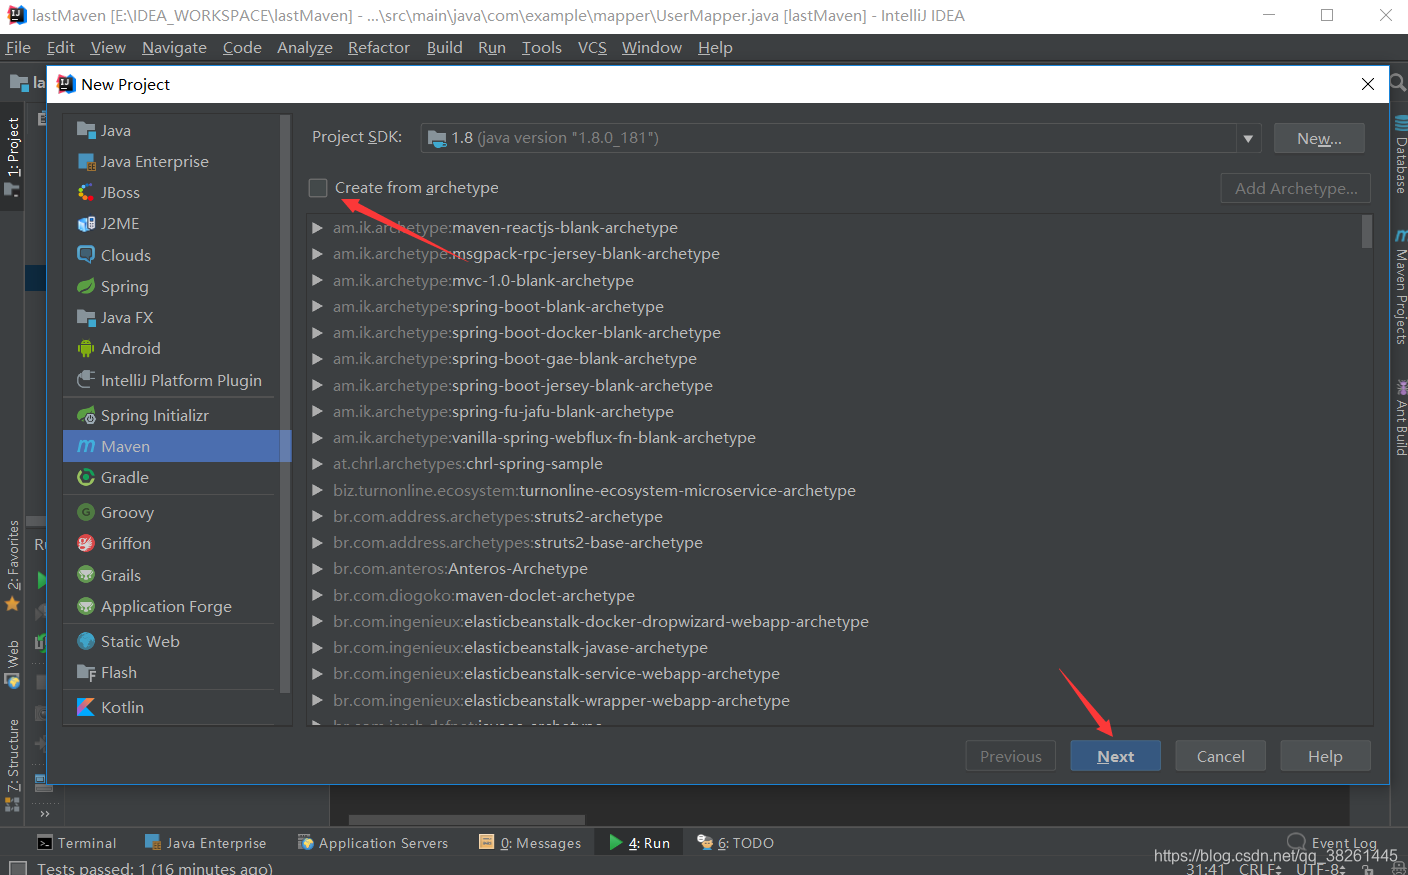Click the Maven 'm' icon
Image resolution: width=1408 pixels, height=875 pixels.
[86, 446]
